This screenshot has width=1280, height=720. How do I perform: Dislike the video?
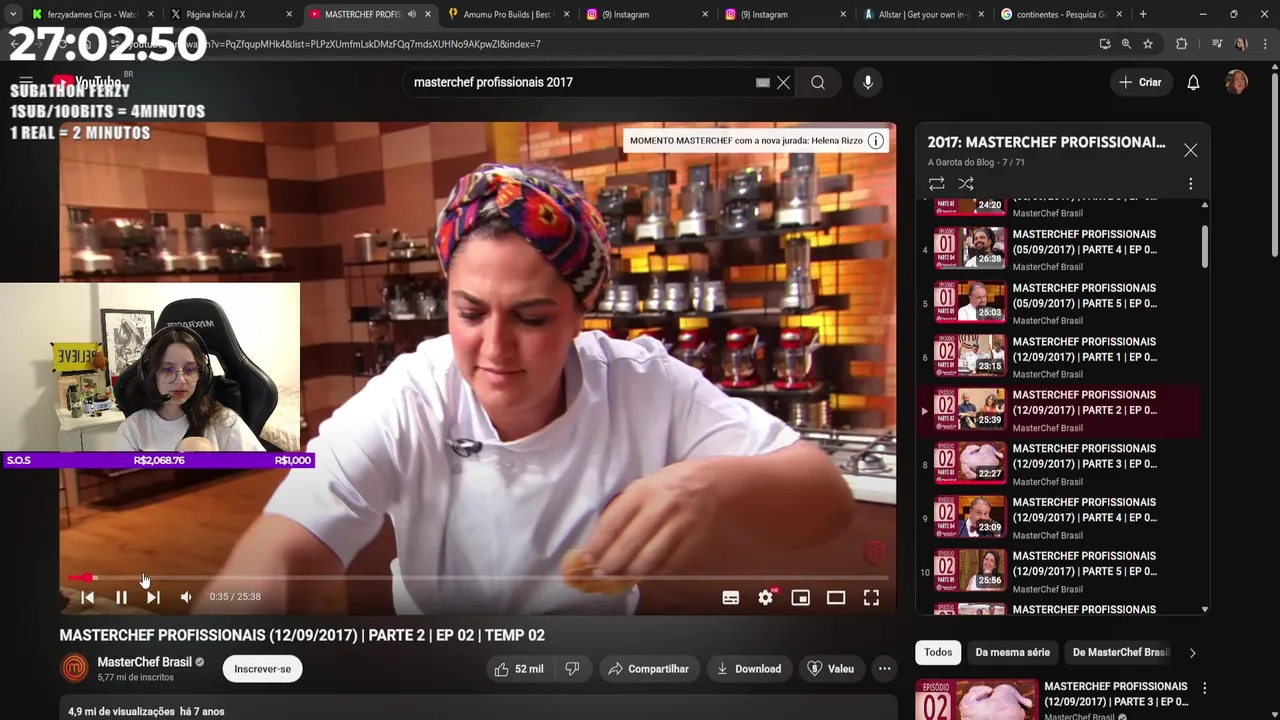coord(572,669)
